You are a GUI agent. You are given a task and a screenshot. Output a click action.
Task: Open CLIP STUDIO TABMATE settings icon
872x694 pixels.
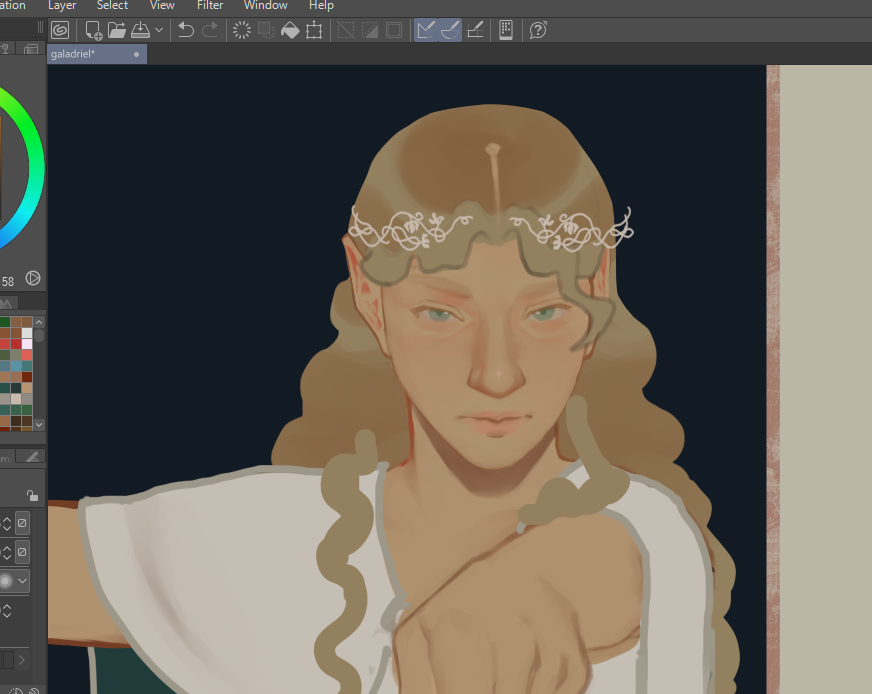(x=506, y=30)
